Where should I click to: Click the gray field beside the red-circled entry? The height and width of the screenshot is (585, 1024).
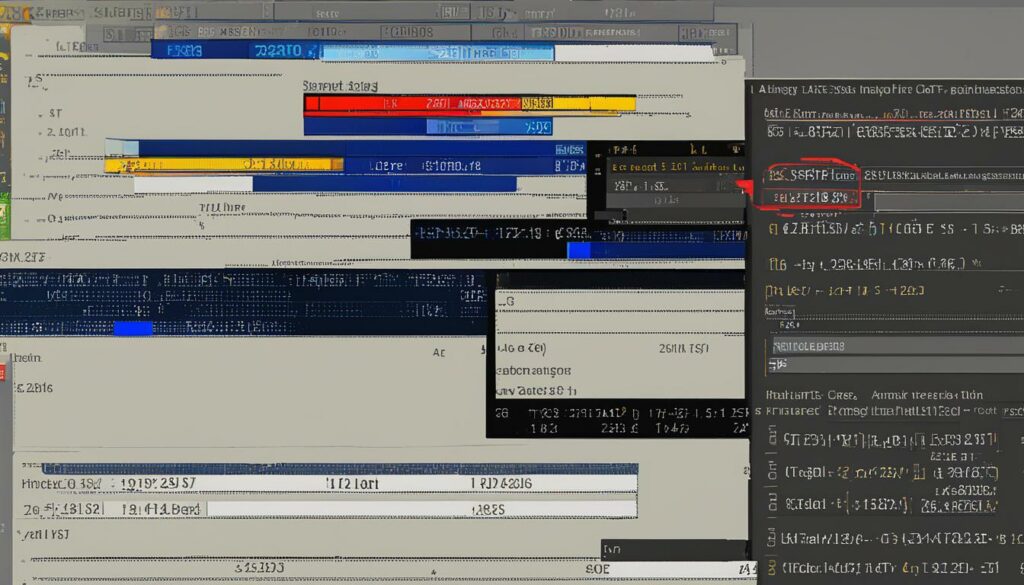(945, 202)
